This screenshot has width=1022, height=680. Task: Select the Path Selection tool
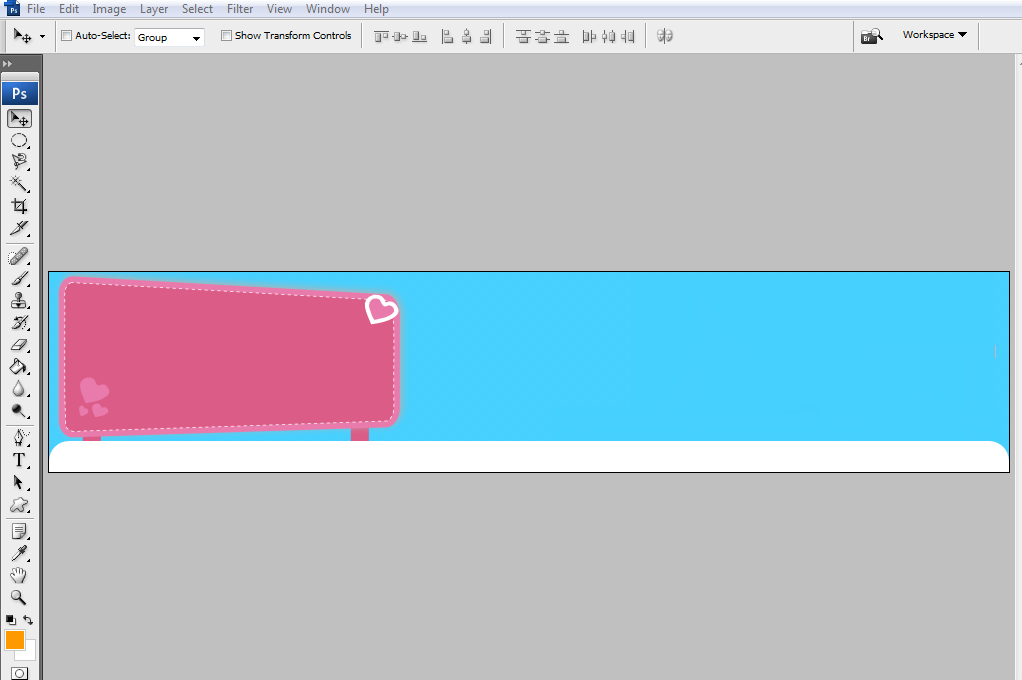point(20,482)
